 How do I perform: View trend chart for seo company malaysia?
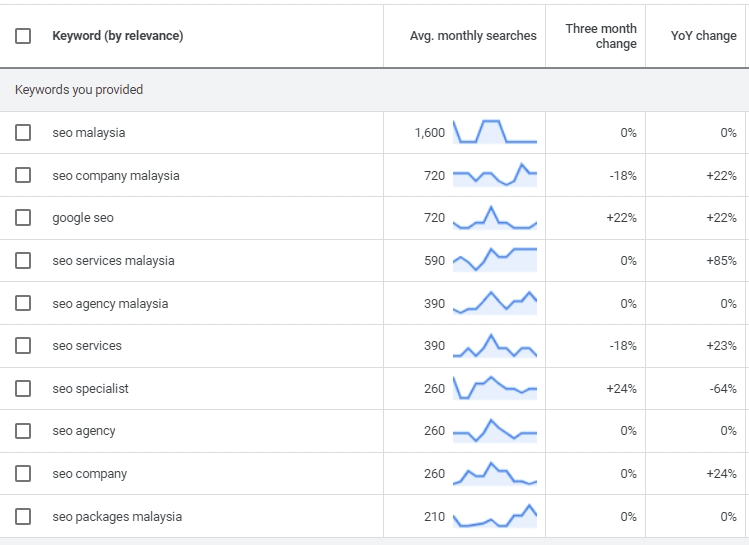(x=495, y=175)
